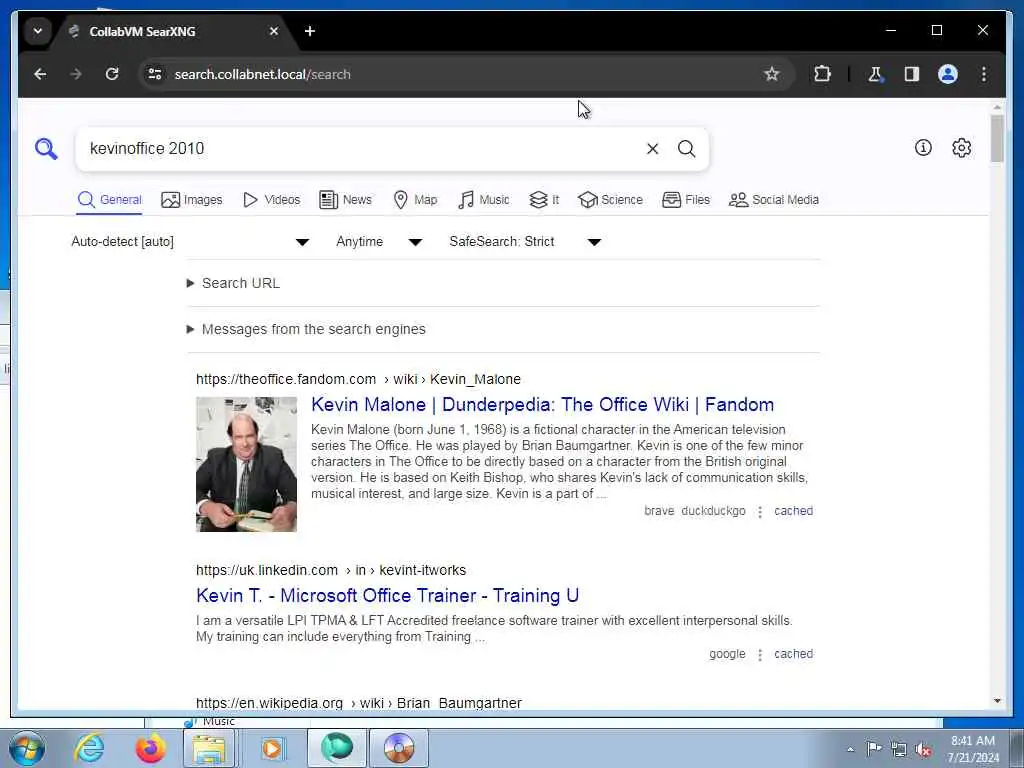This screenshot has height=768, width=1024.
Task: Open the network tray icon
Action: 899,749
